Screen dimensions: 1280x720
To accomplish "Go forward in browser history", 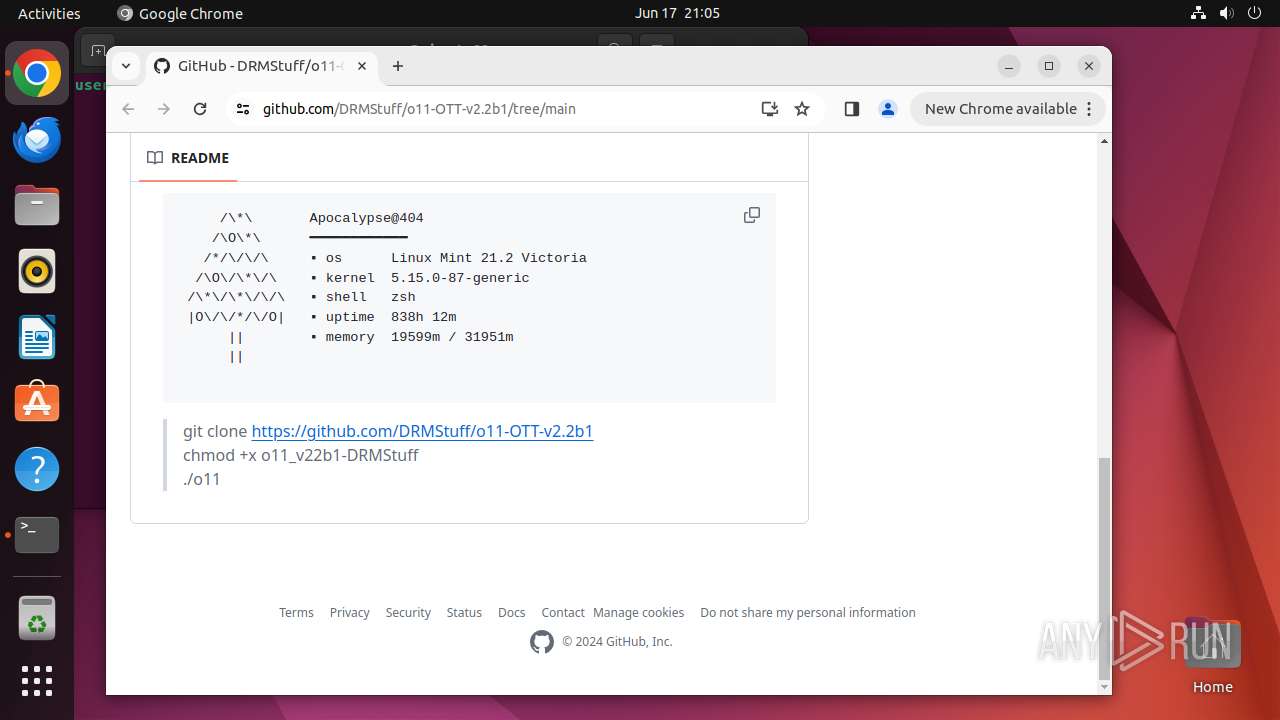I will tap(164, 109).
